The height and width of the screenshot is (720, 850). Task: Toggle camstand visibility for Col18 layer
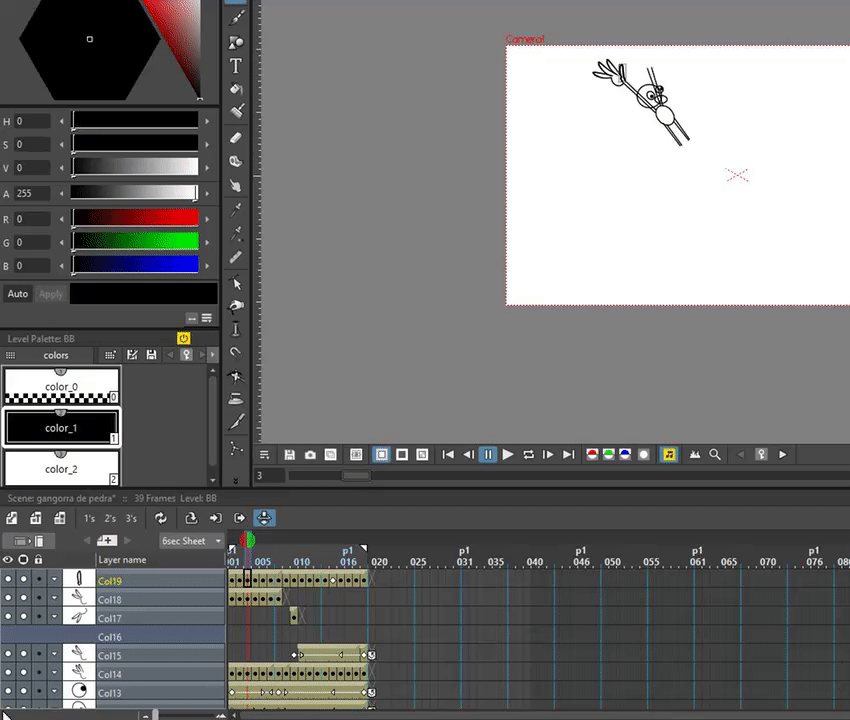pos(23,599)
